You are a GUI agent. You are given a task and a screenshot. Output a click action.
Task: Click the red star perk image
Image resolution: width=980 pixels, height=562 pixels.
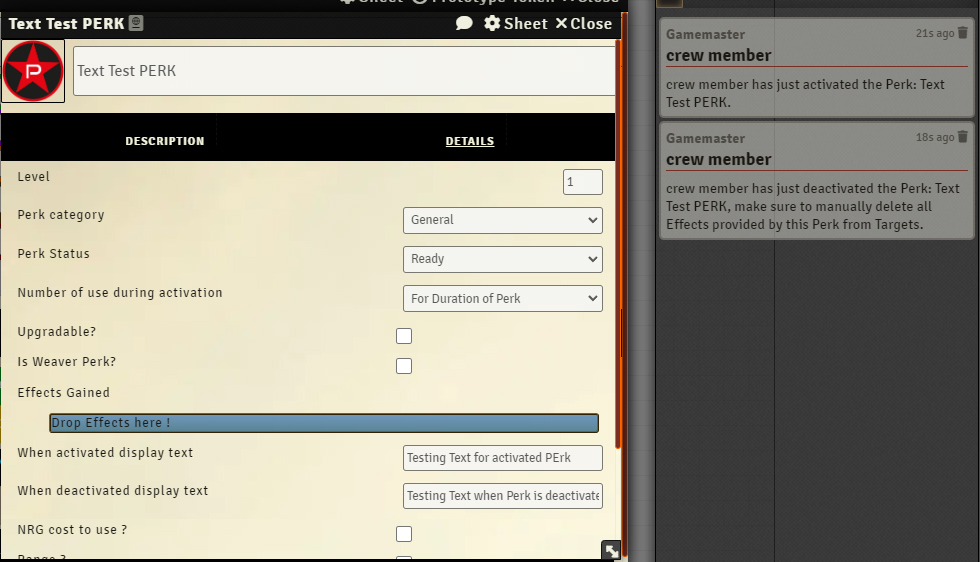click(x=33, y=71)
